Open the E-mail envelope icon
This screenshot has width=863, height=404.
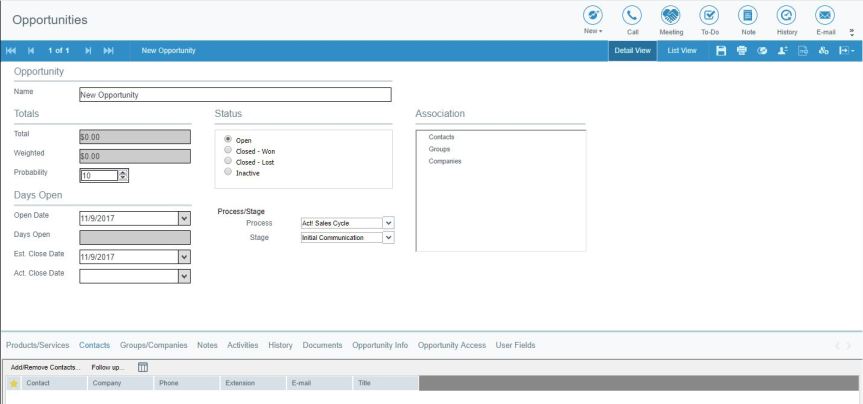825,15
